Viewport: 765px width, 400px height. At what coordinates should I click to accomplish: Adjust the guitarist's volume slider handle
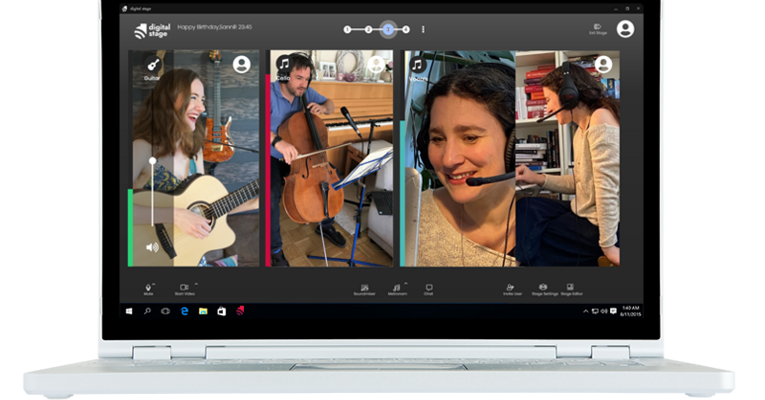click(153, 160)
